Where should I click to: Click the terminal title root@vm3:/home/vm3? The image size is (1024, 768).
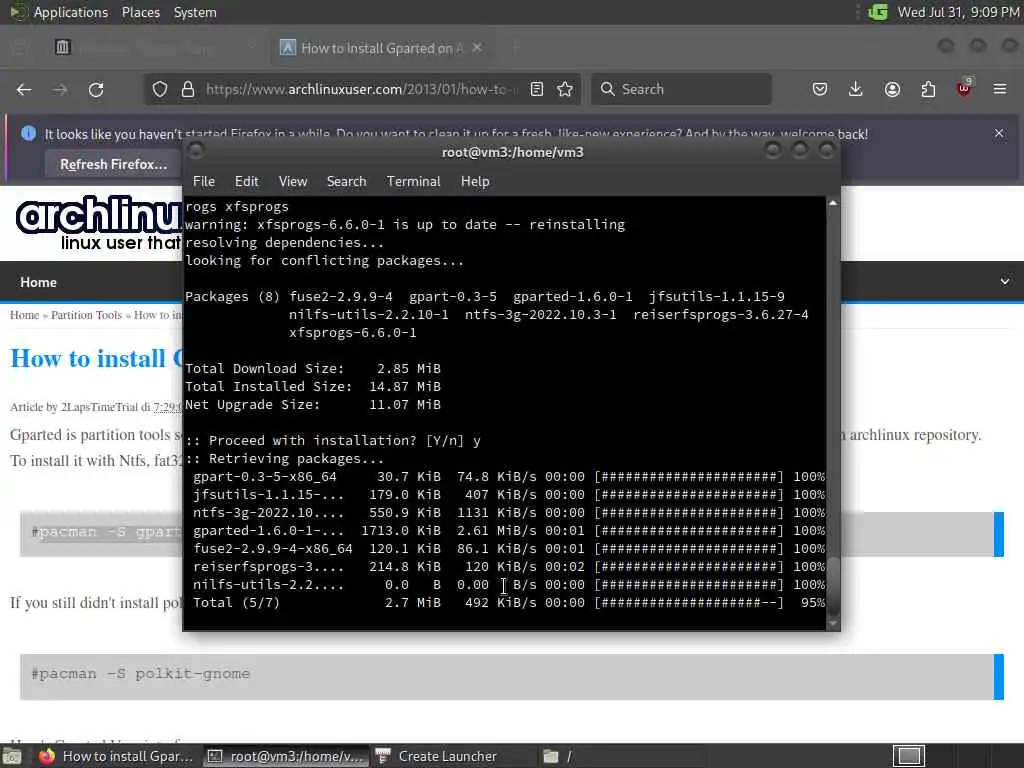513,152
